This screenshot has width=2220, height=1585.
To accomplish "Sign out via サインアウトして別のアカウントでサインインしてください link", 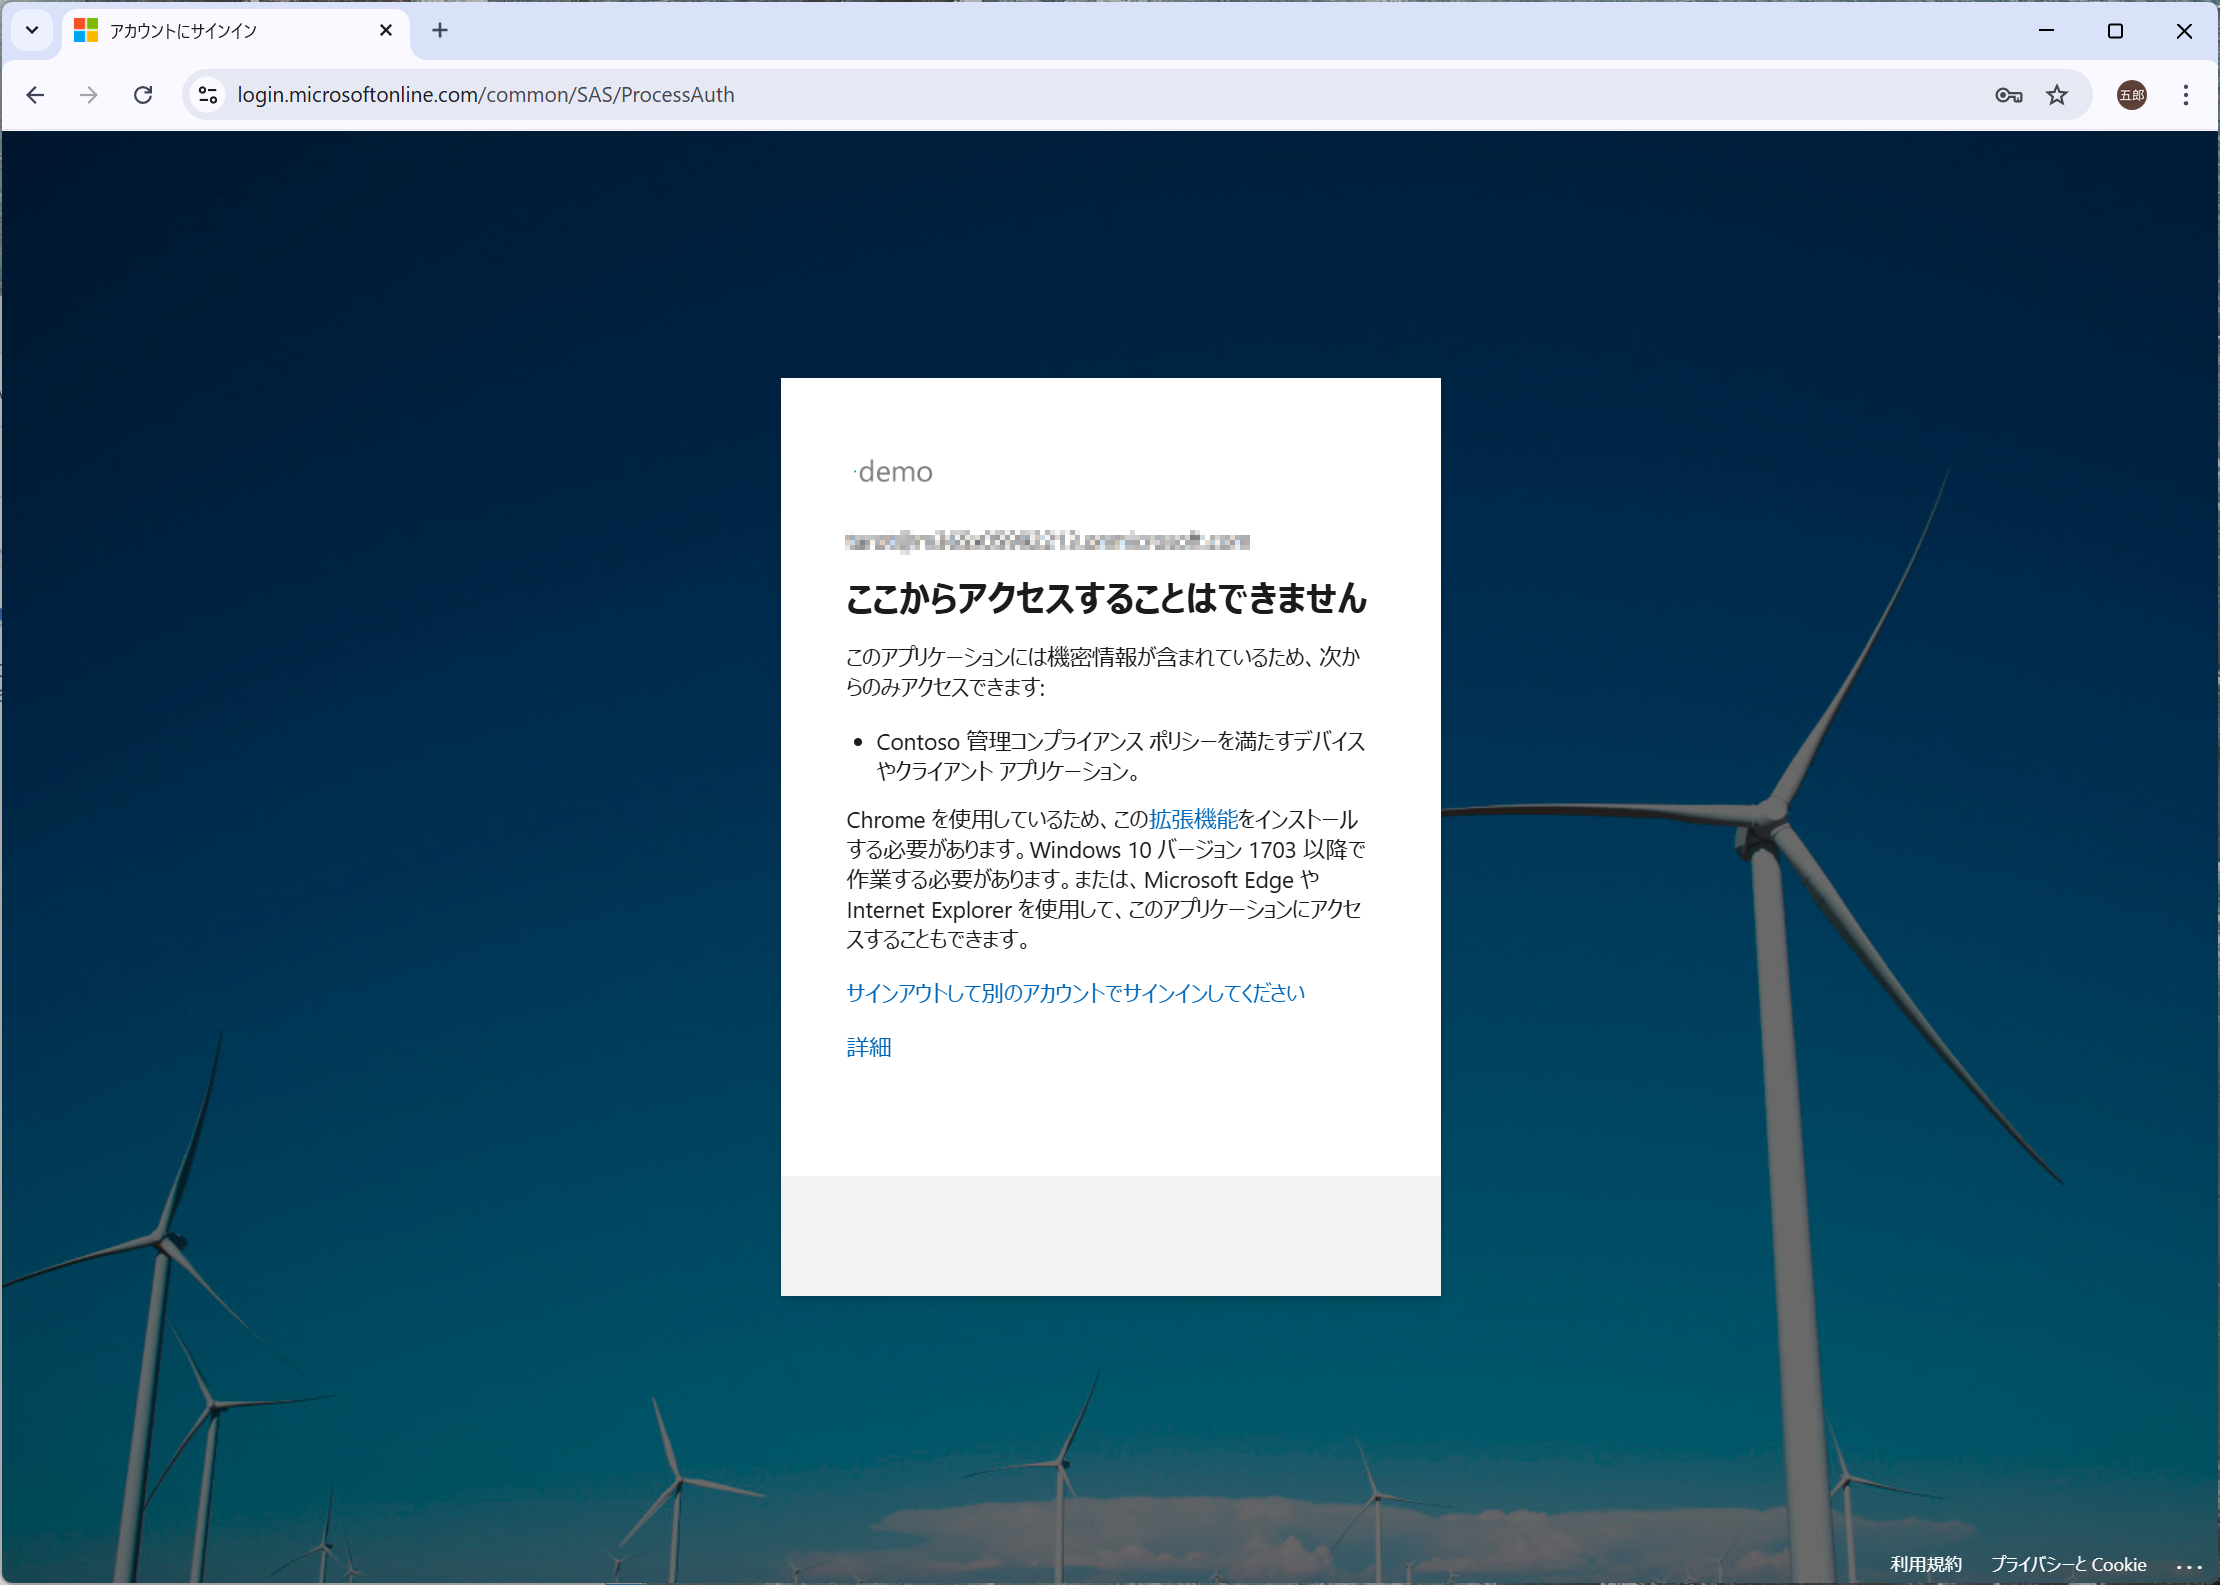I will pyautogui.click(x=1075, y=992).
